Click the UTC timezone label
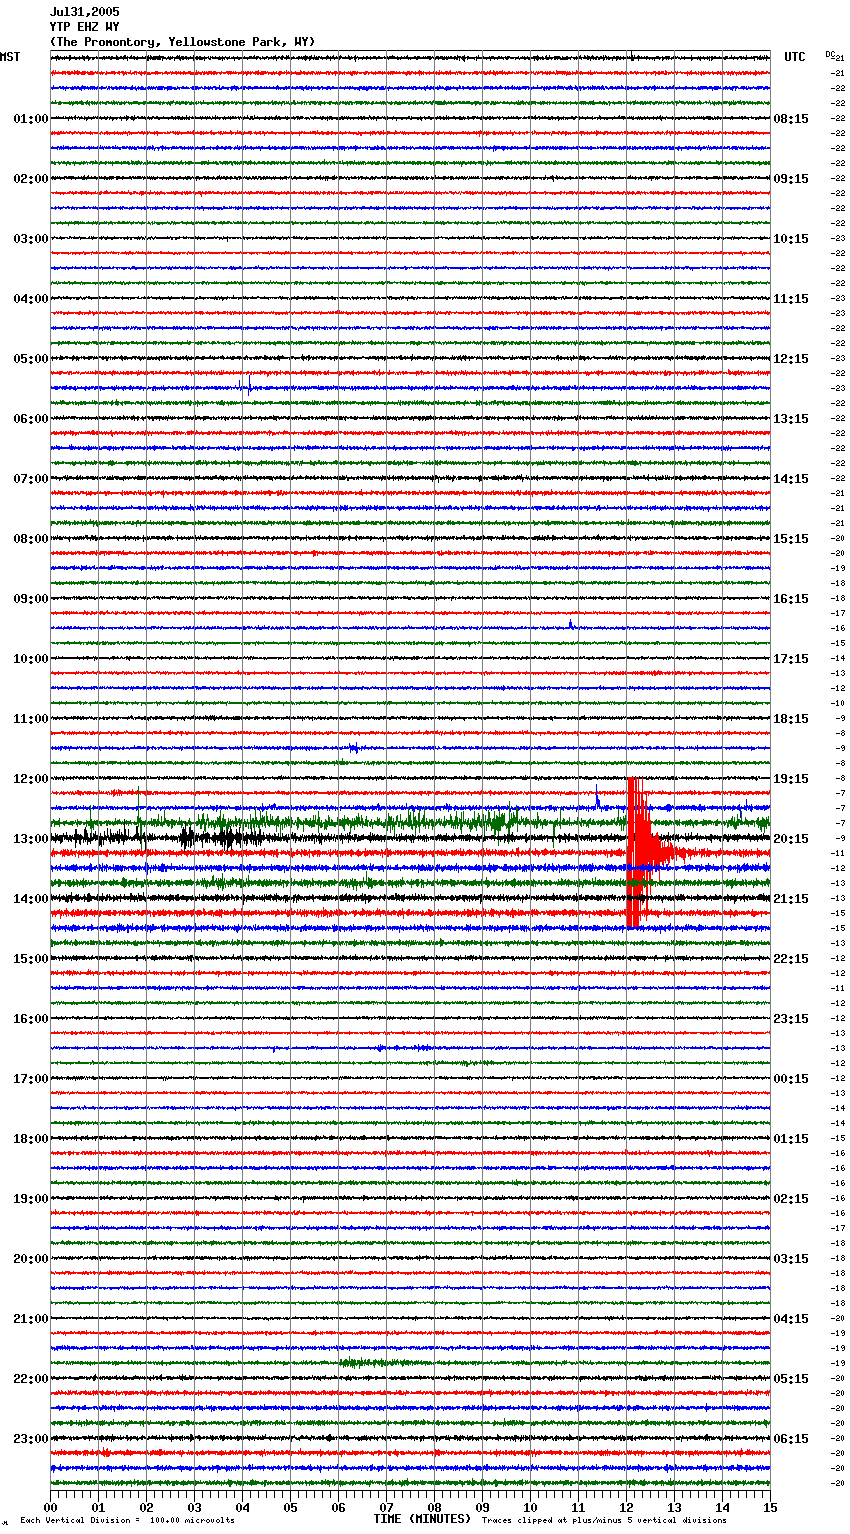Screen dimensions: 850x1534 tap(794, 57)
